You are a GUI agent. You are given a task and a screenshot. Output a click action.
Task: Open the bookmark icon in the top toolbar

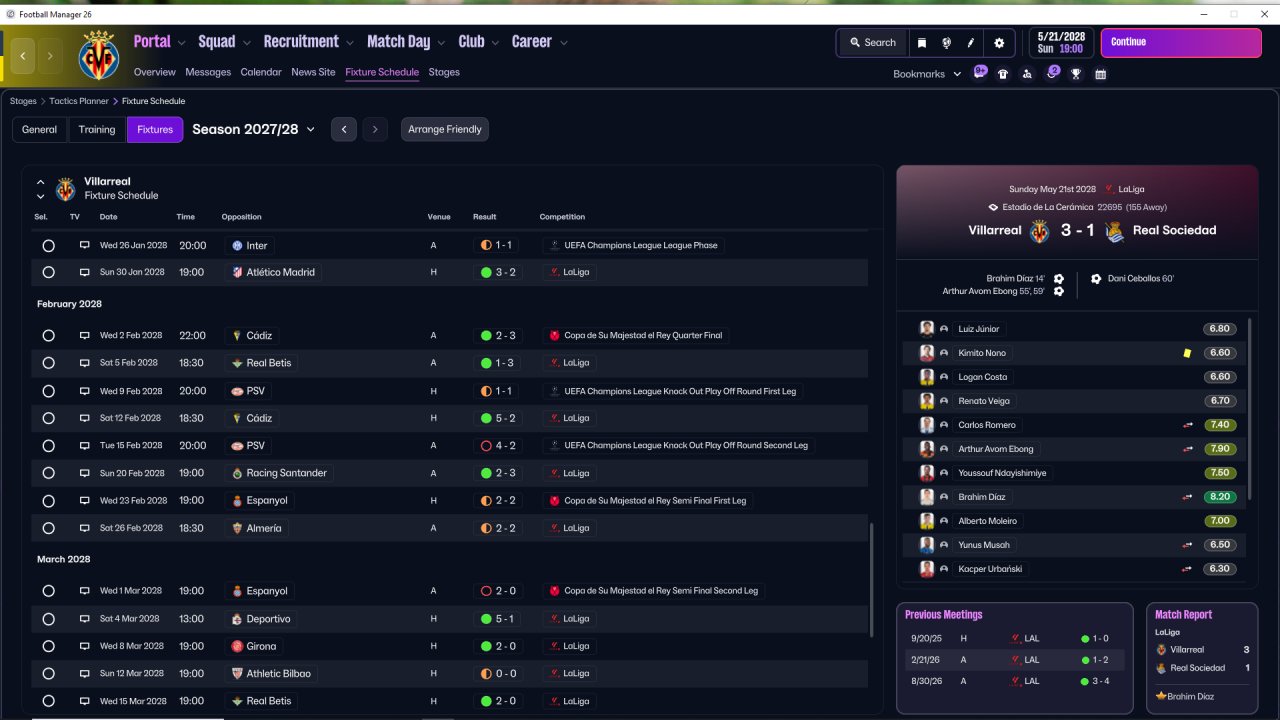922,43
